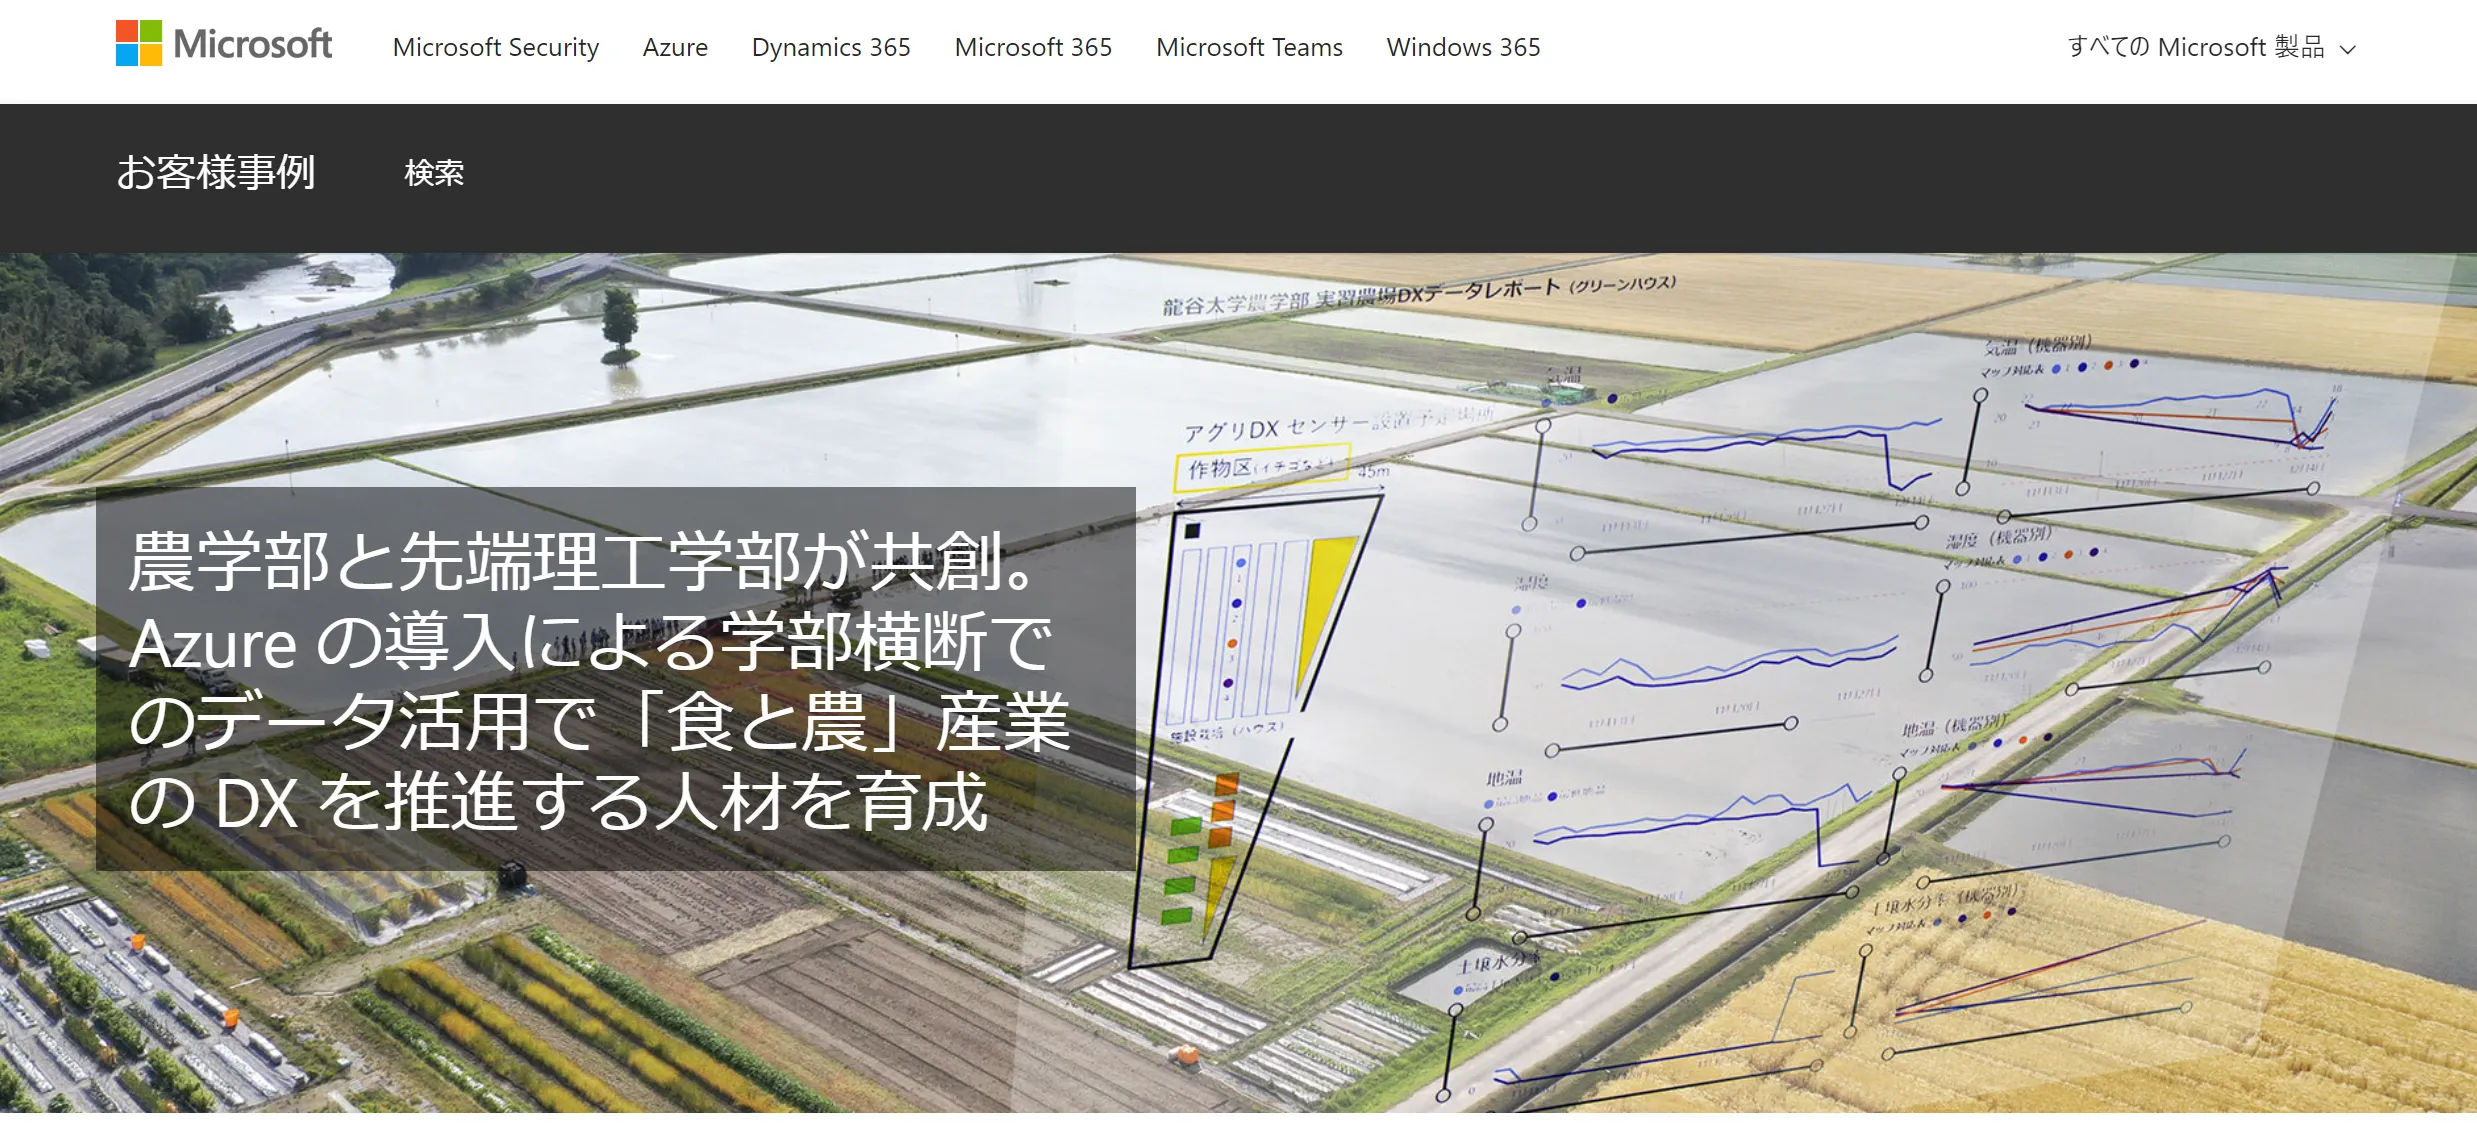Open the お客様事例 home link
Image resolution: width=2477 pixels, height=1148 pixels.
pos(216,172)
